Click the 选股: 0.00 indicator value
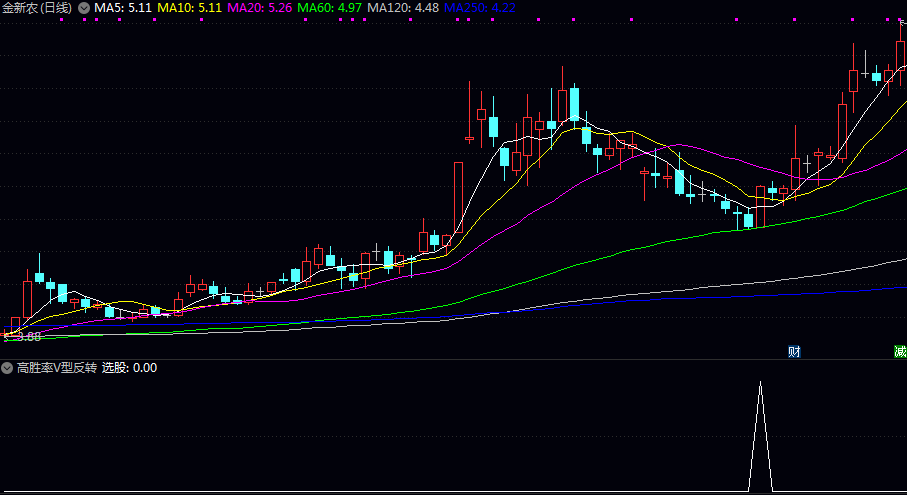907x495 pixels. [x=129, y=368]
